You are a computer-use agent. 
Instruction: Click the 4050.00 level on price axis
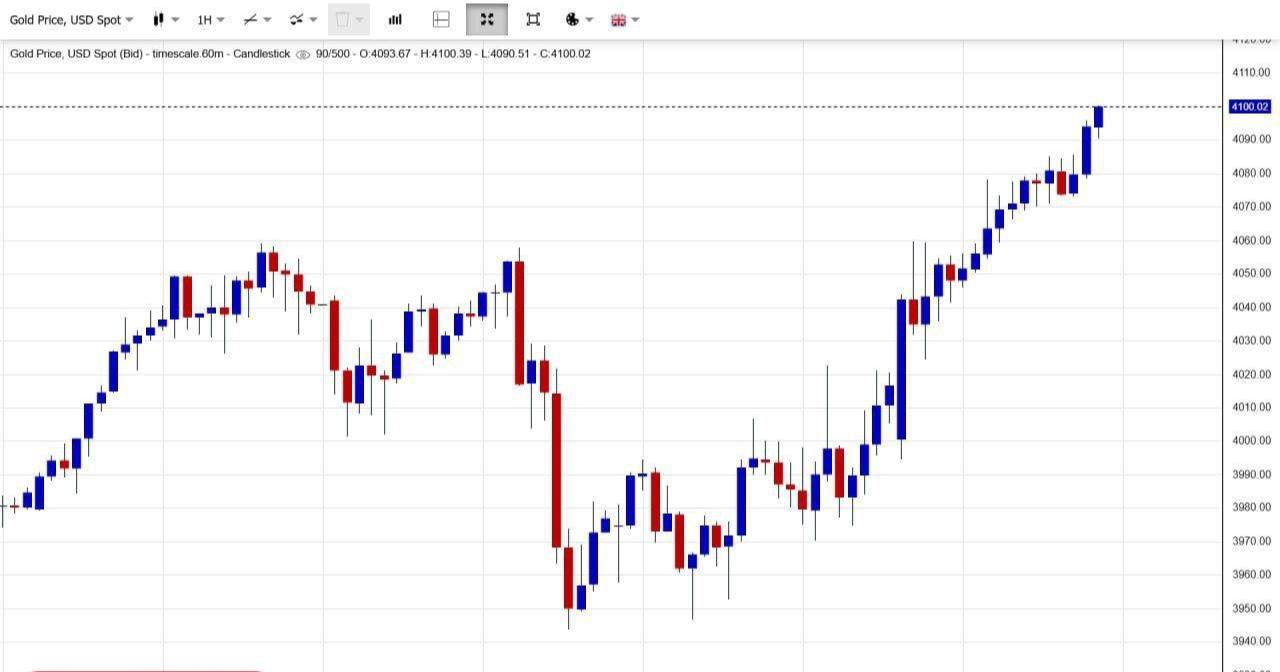click(1251, 274)
